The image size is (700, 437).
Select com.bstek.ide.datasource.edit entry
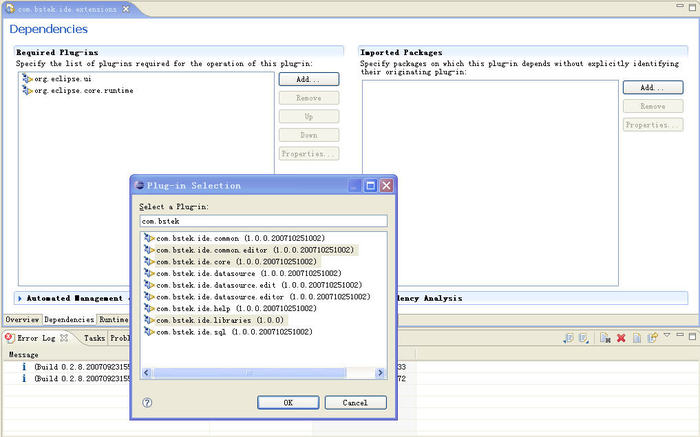click(x=259, y=285)
